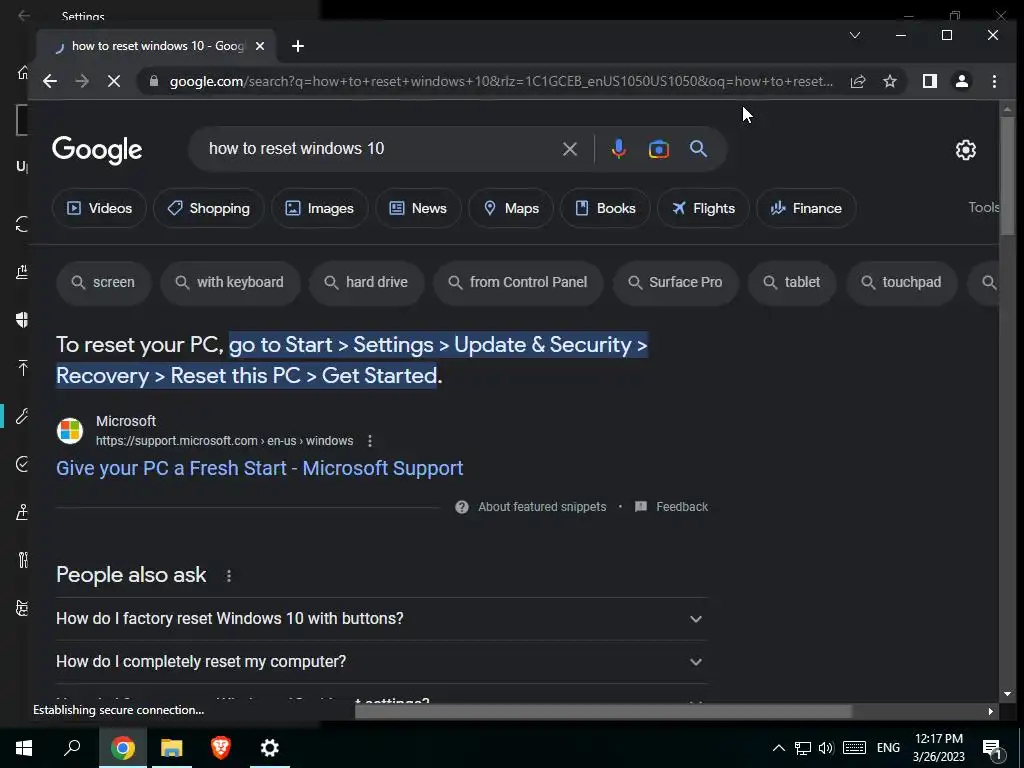Click the Chrome address bar URL
1024x768 pixels.
tap(501, 82)
